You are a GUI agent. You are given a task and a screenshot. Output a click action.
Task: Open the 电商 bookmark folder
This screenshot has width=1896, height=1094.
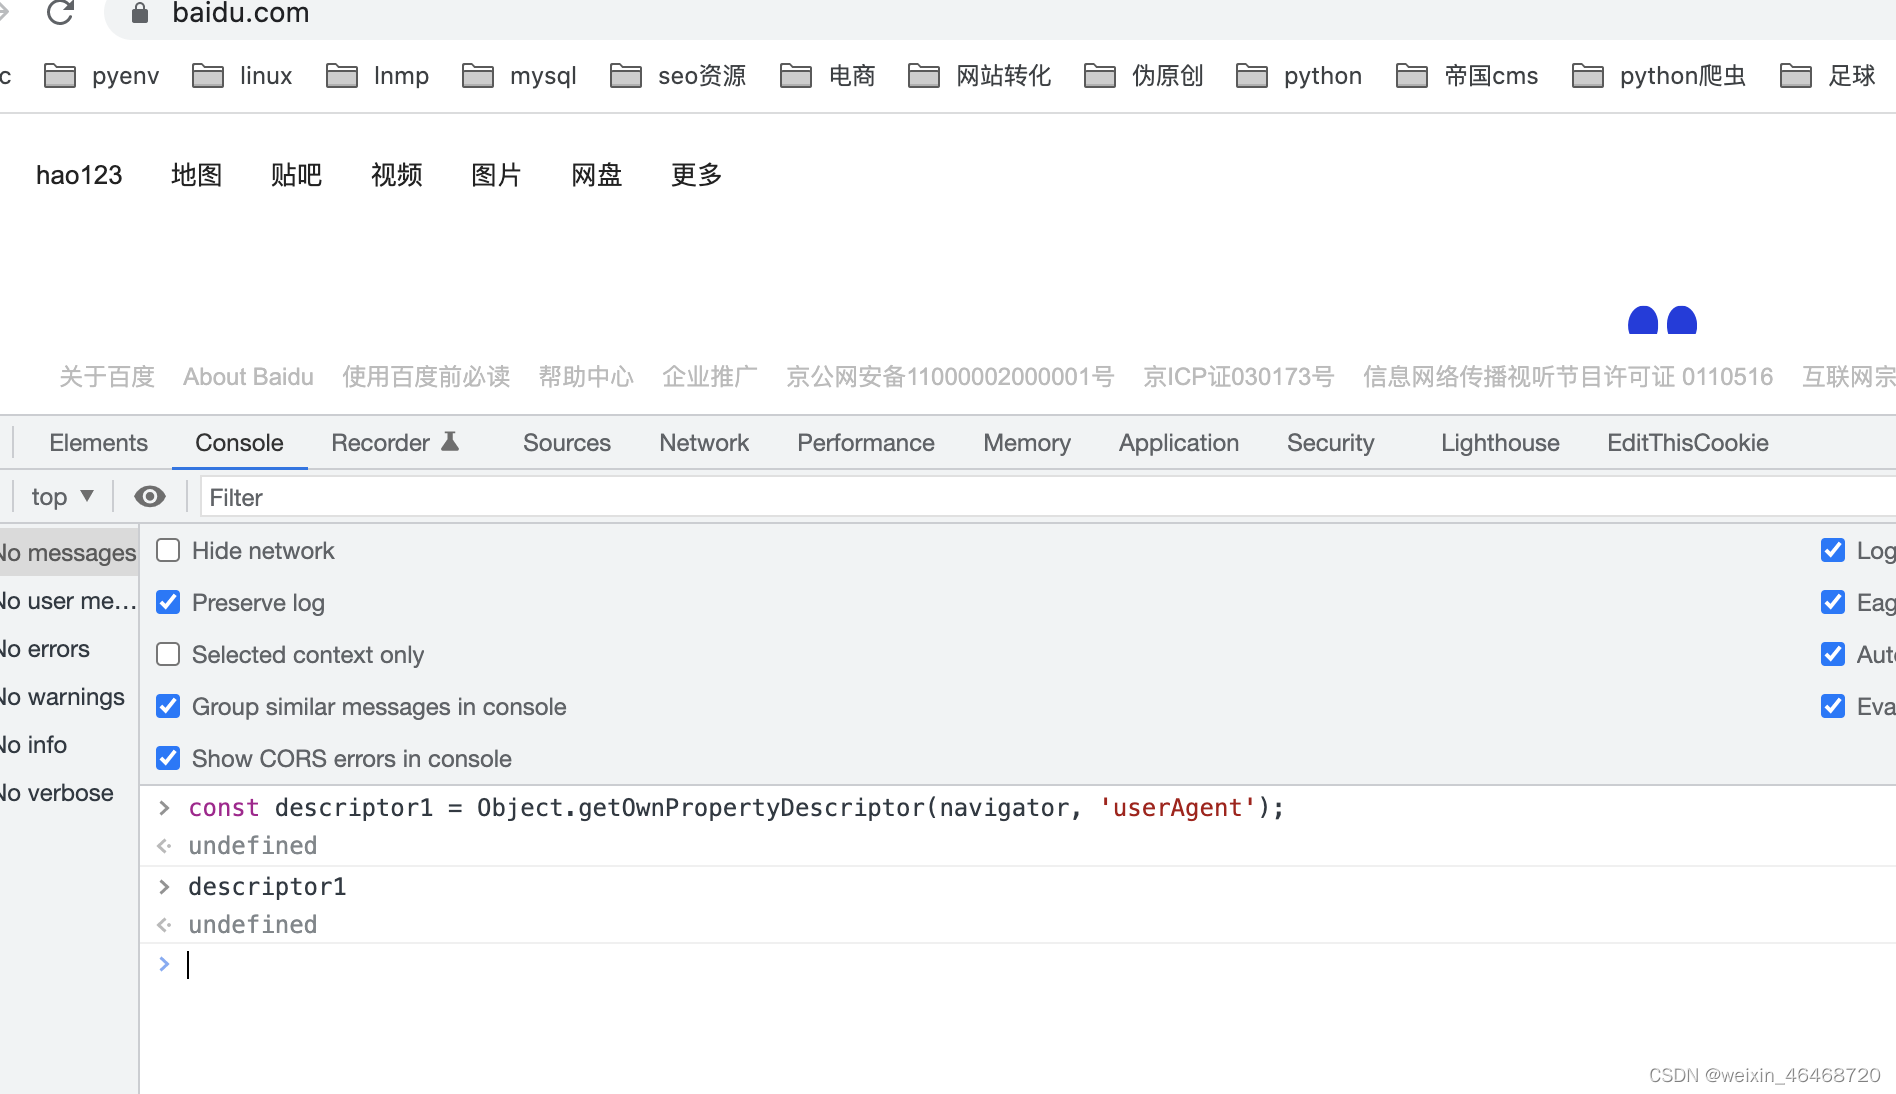coord(828,76)
